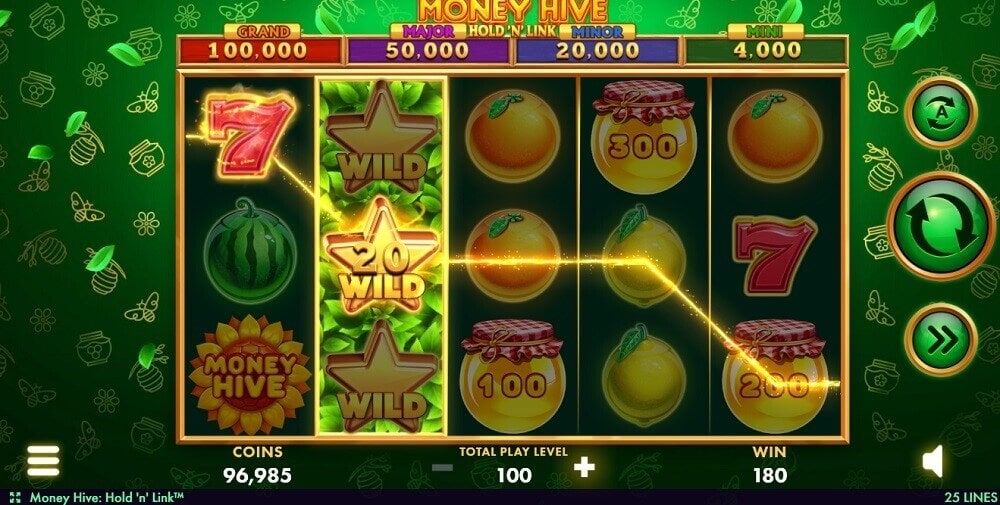Toggle fullscreen icon beside game title
Screen dimensions: 1000x505
coord(15,497)
